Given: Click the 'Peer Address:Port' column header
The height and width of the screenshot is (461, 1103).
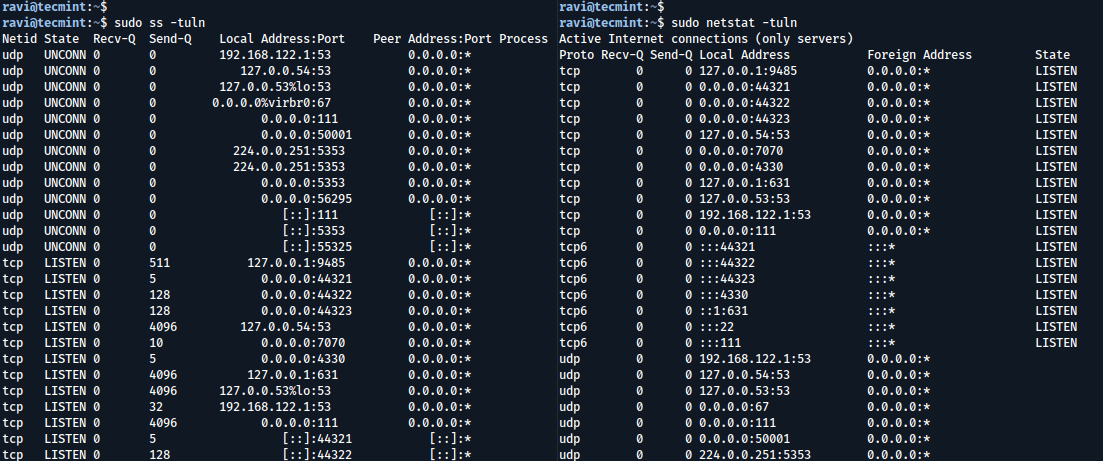Looking at the screenshot, I should click(430, 39).
